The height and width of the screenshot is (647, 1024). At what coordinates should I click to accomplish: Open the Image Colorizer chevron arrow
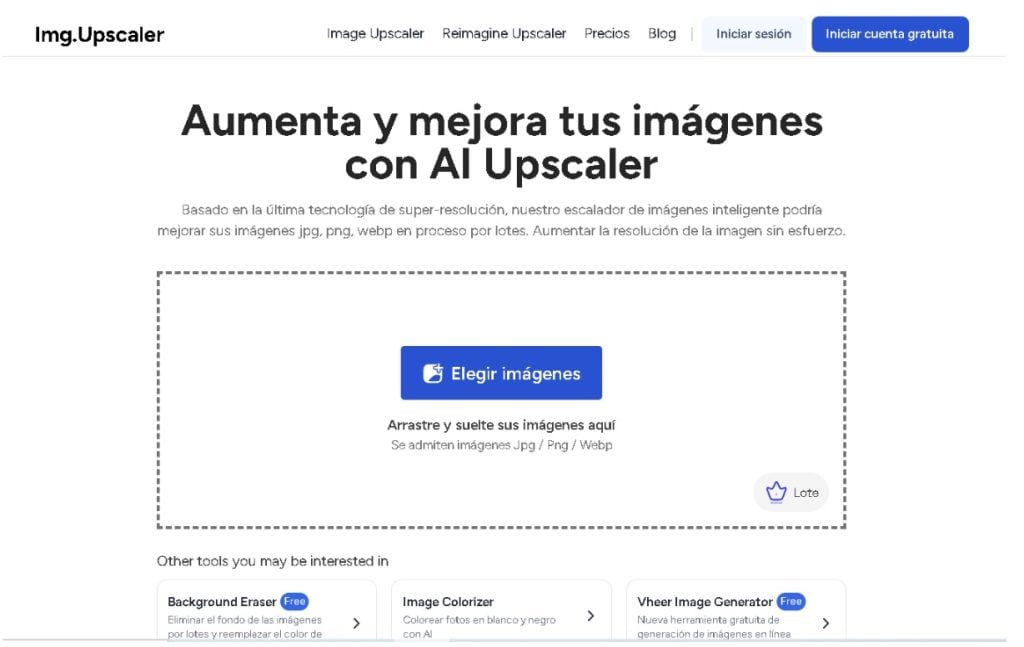pos(591,616)
